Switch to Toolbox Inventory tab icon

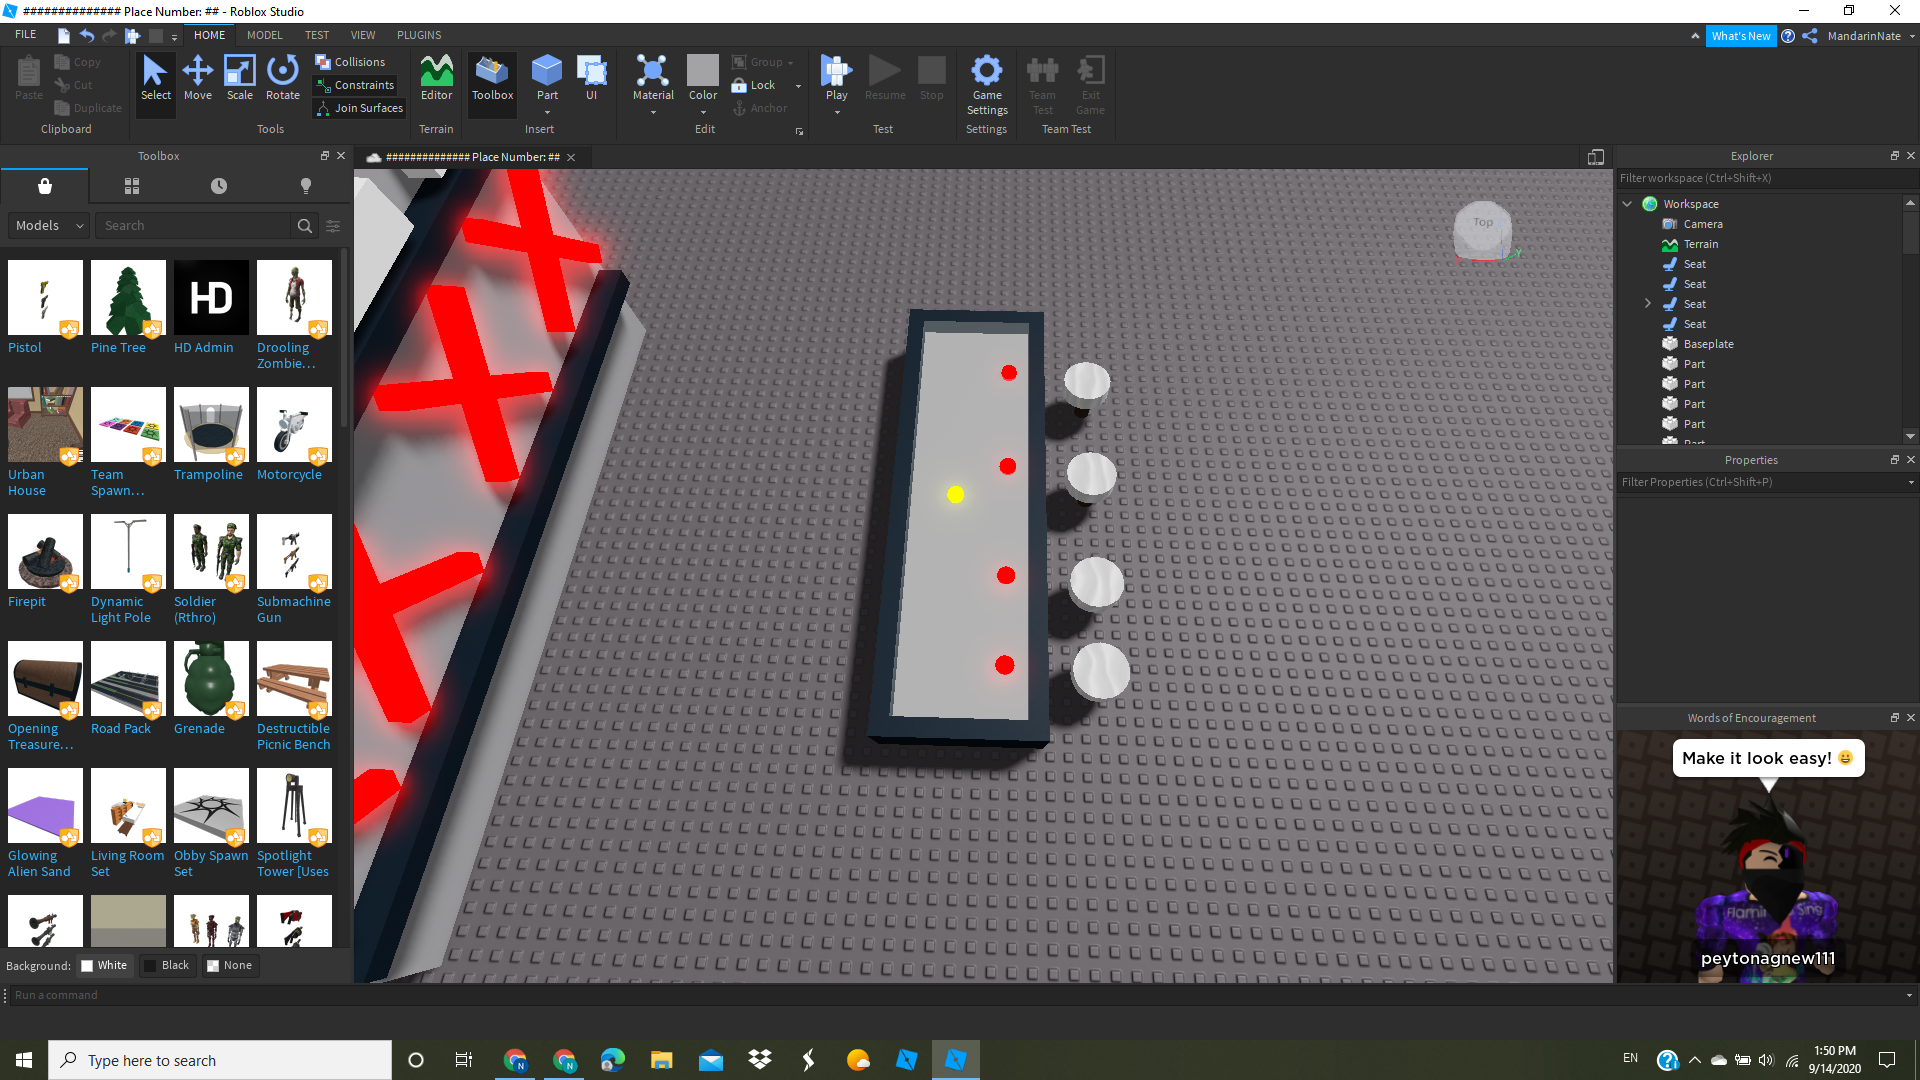[132, 186]
